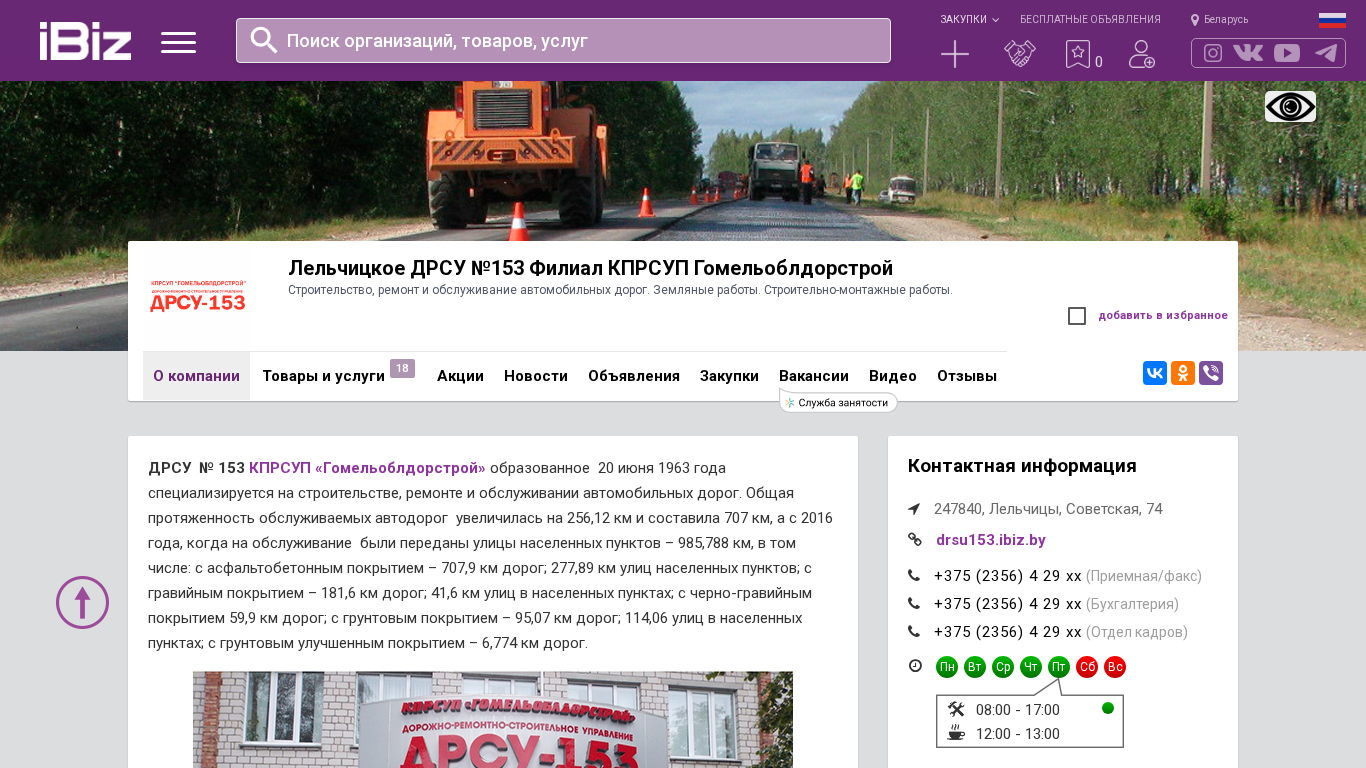Click the address arrow icon near Лельчицы

tap(914, 509)
